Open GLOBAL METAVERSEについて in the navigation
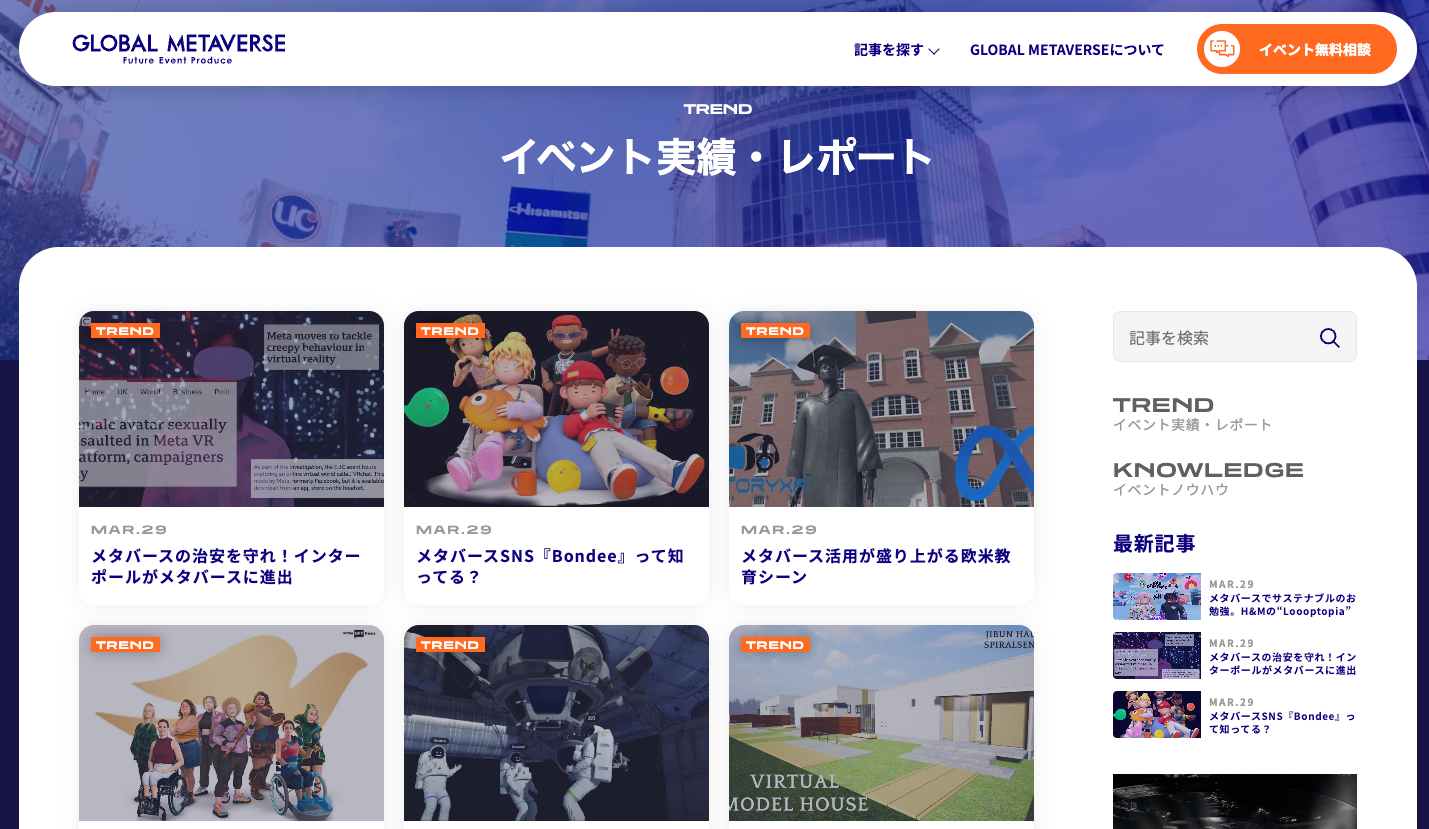The width and height of the screenshot is (1429, 829). (1067, 49)
